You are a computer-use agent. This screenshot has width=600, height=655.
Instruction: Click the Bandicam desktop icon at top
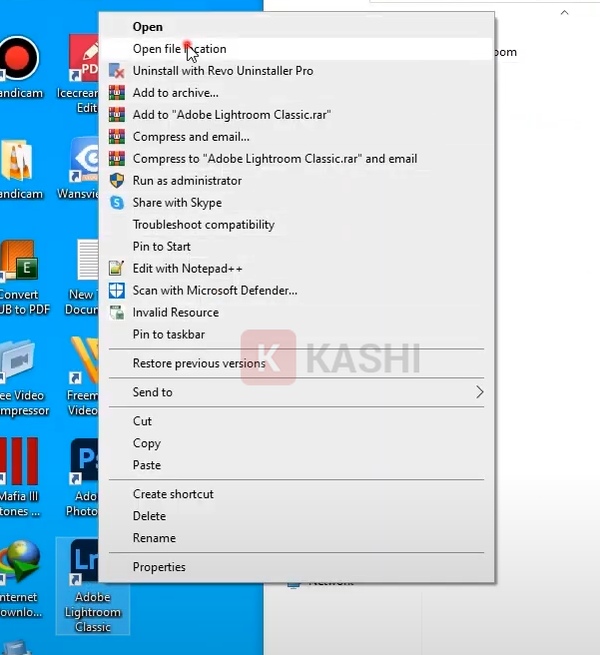(18, 59)
